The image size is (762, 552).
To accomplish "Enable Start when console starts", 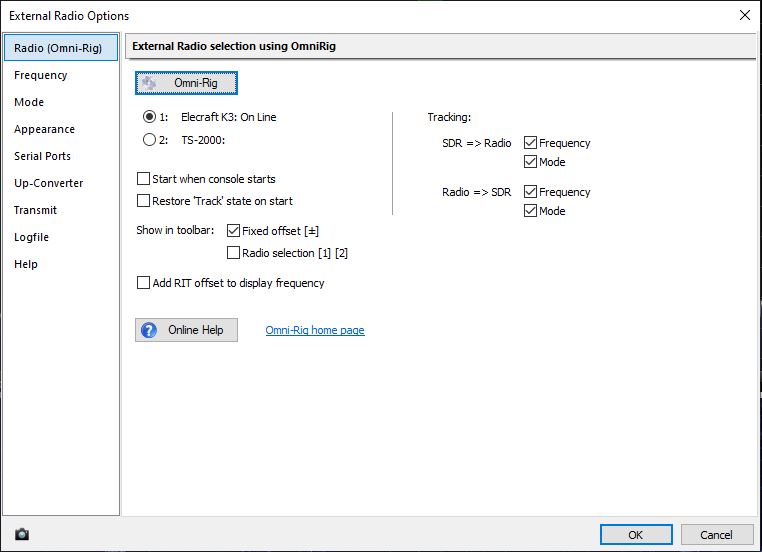I will point(143,179).
